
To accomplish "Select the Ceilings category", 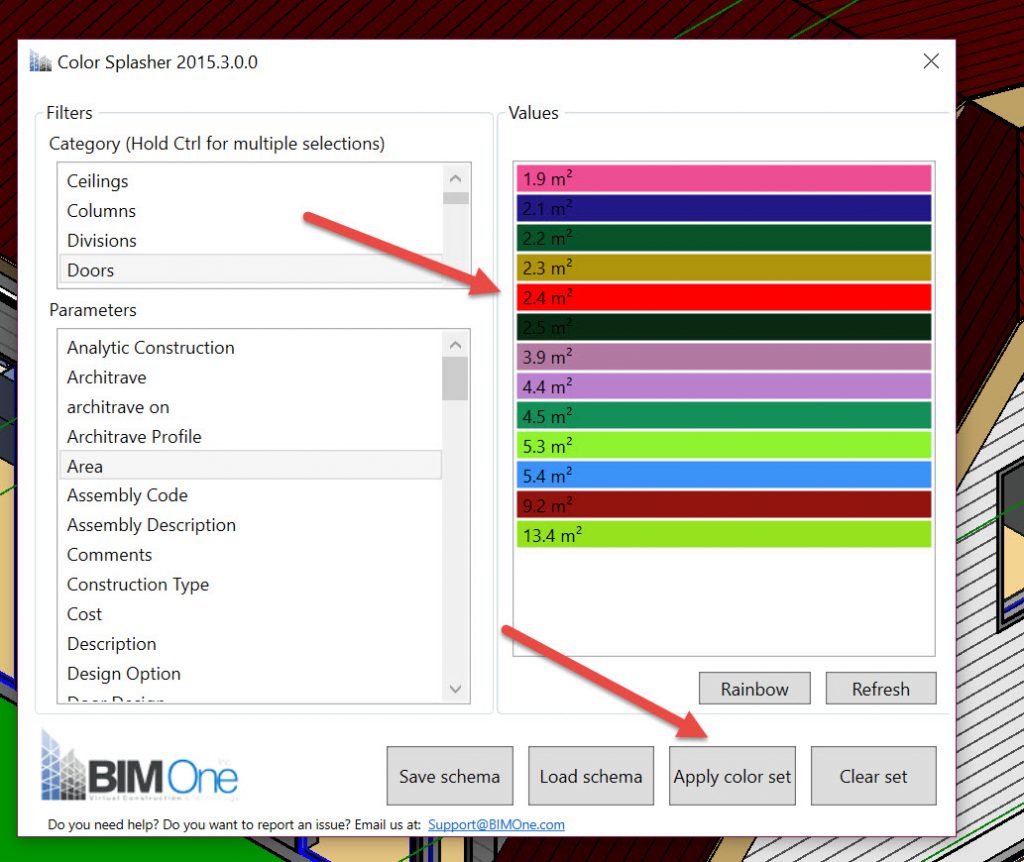I will pyautogui.click(x=97, y=181).
